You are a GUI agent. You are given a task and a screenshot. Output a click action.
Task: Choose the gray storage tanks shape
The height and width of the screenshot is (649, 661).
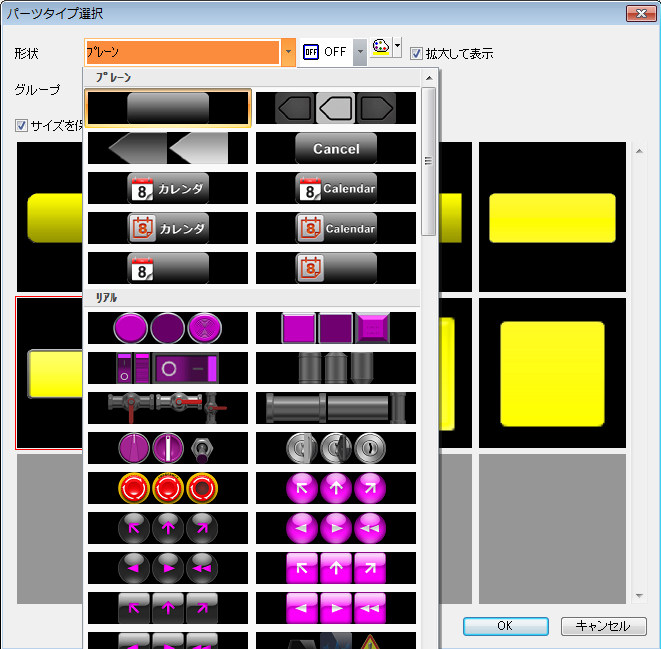coord(336,367)
